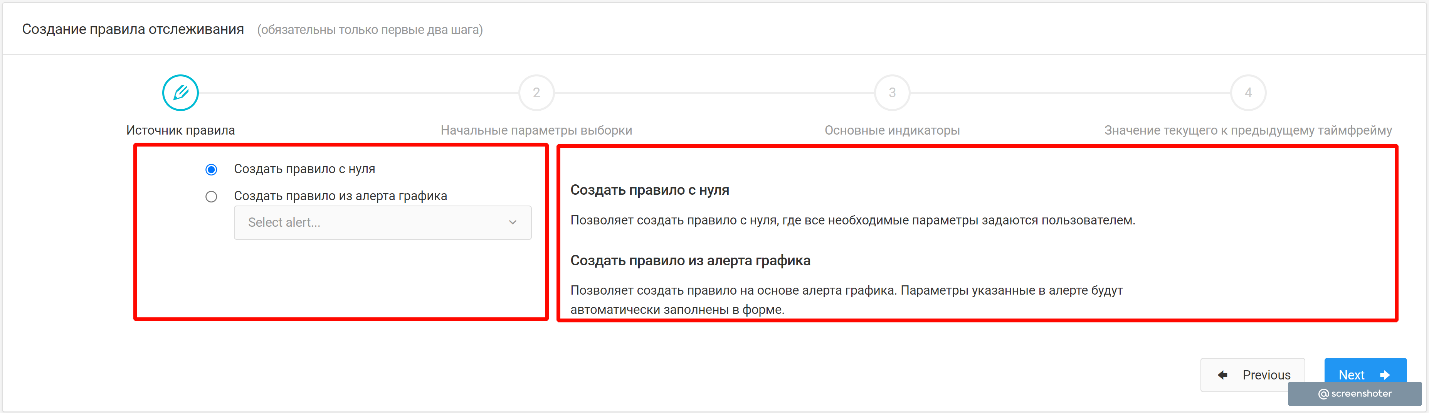Image resolution: width=1429 pixels, height=413 pixels.
Task: Click the pencil icon for step one
Action: 180,93
